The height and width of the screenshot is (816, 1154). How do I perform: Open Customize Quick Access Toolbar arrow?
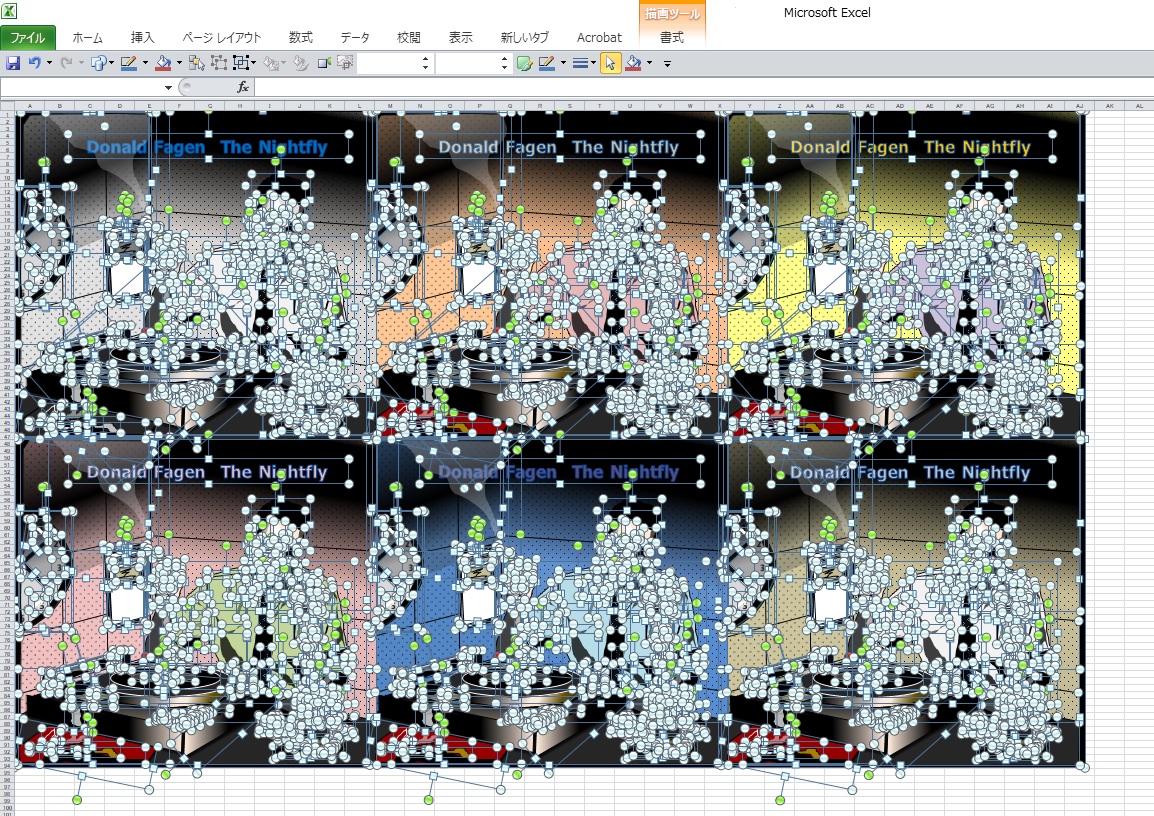pos(668,64)
